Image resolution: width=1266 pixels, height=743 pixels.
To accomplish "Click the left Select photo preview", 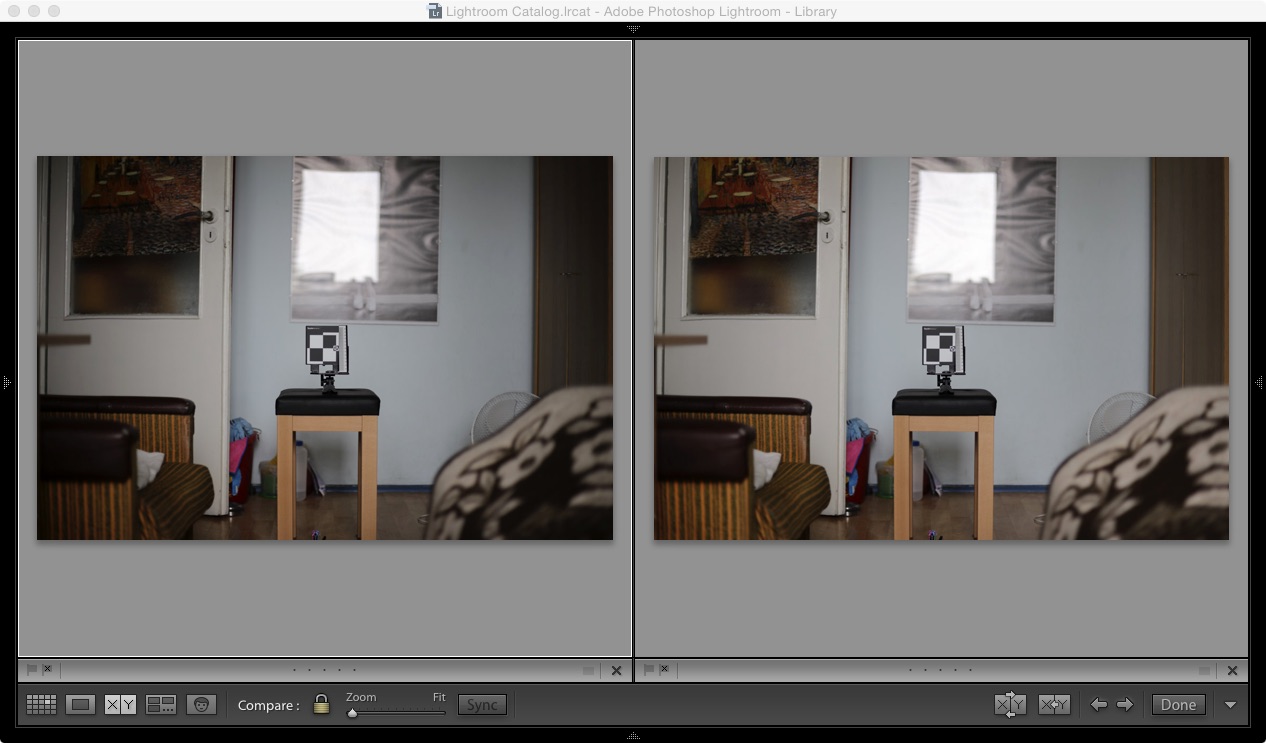I will click(x=325, y=348).
